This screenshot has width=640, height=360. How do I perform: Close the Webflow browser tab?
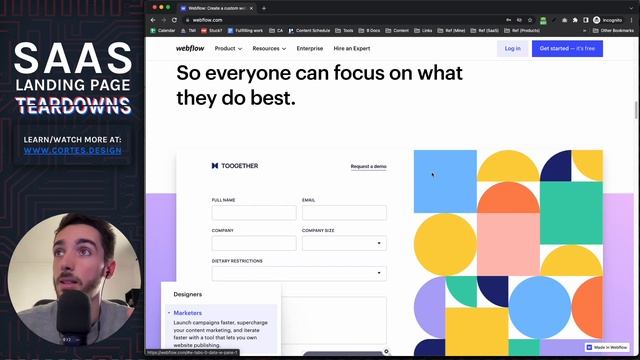click(251, 8)
